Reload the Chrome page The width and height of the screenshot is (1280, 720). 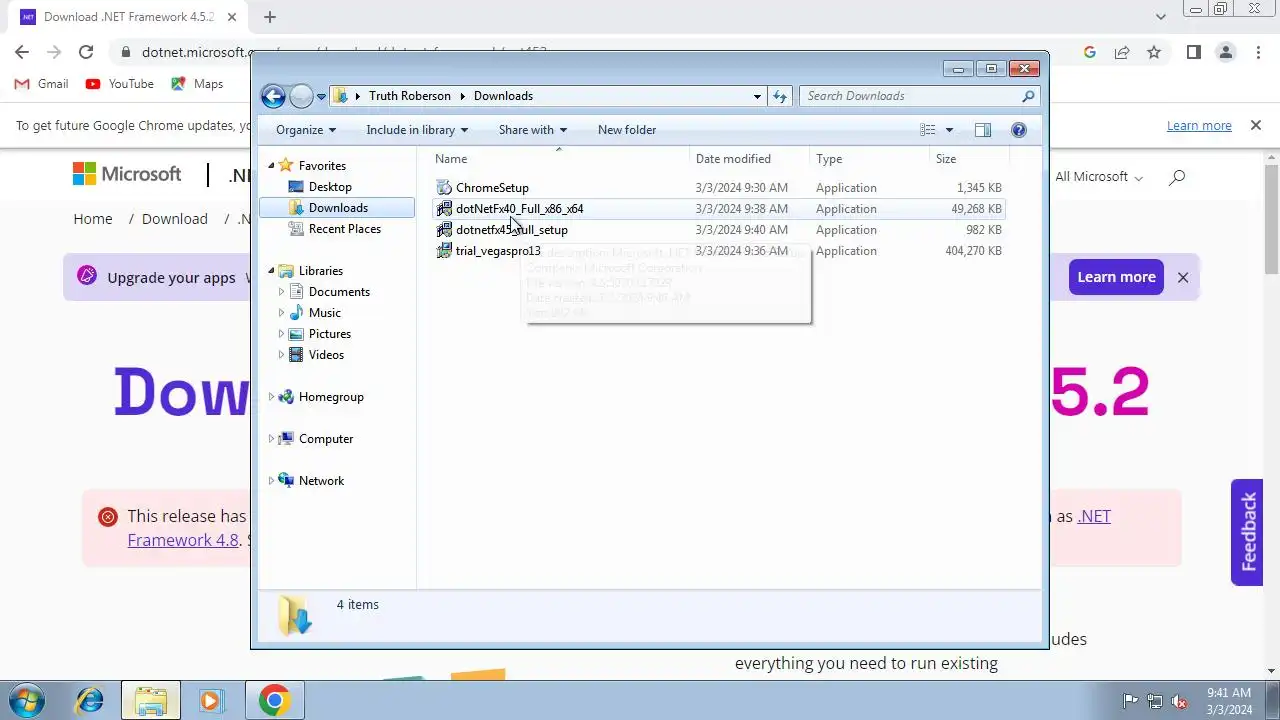[86, 52]
